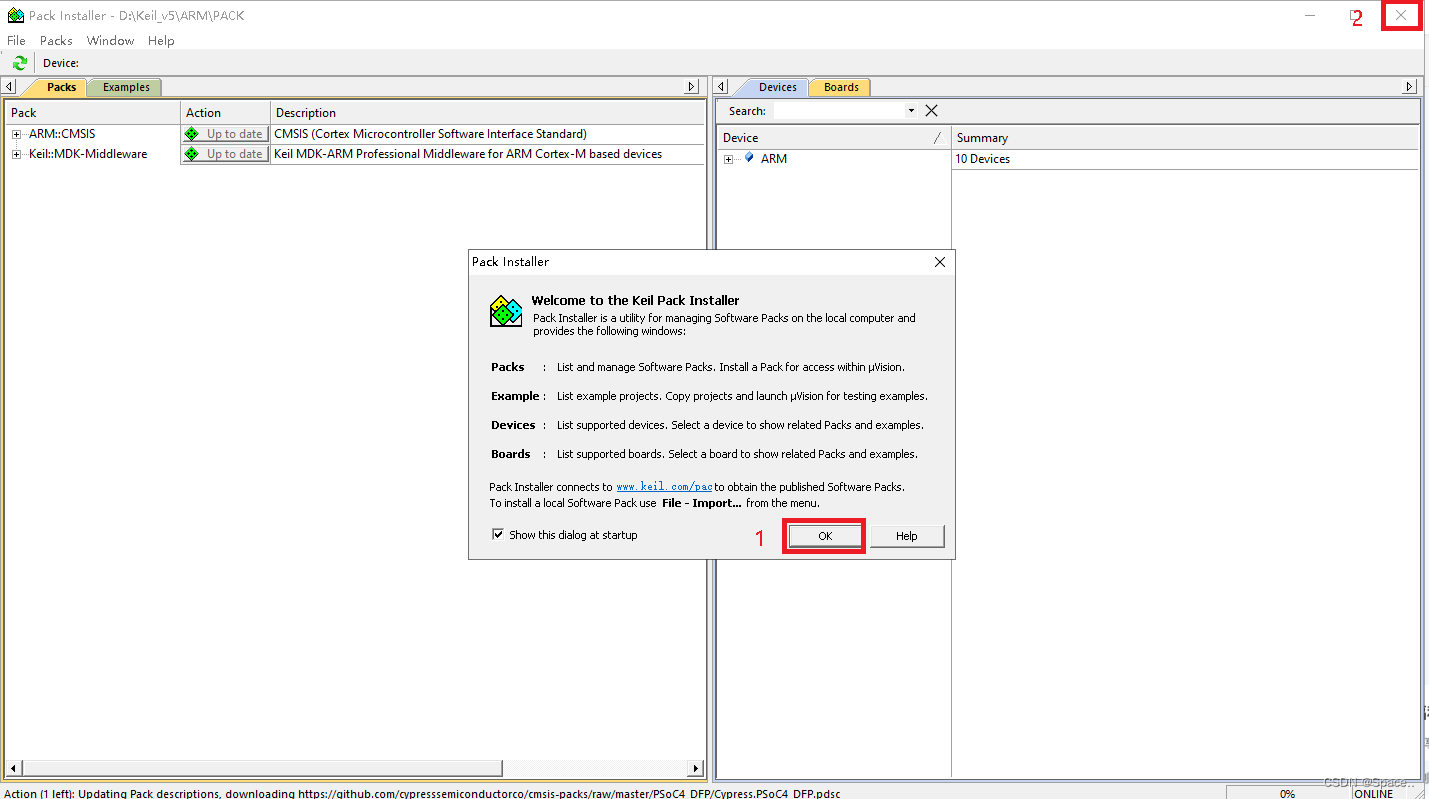Click scroll-right arrow of Packs horizontal scrollbar
This screenshot has width=1429, height=799.
pos(696,768)
